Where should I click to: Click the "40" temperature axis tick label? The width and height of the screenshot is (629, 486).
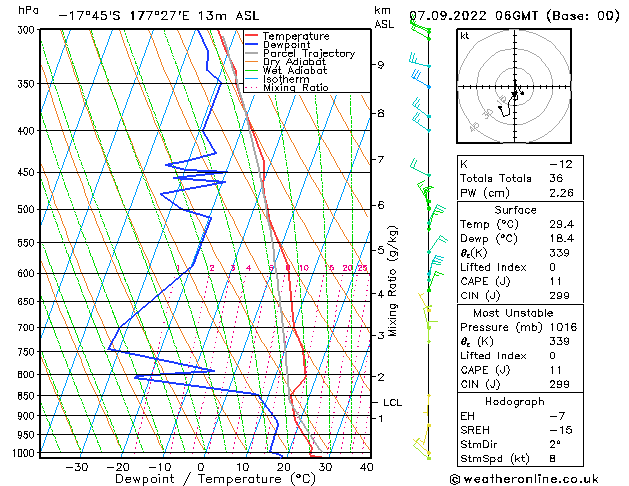367,467
